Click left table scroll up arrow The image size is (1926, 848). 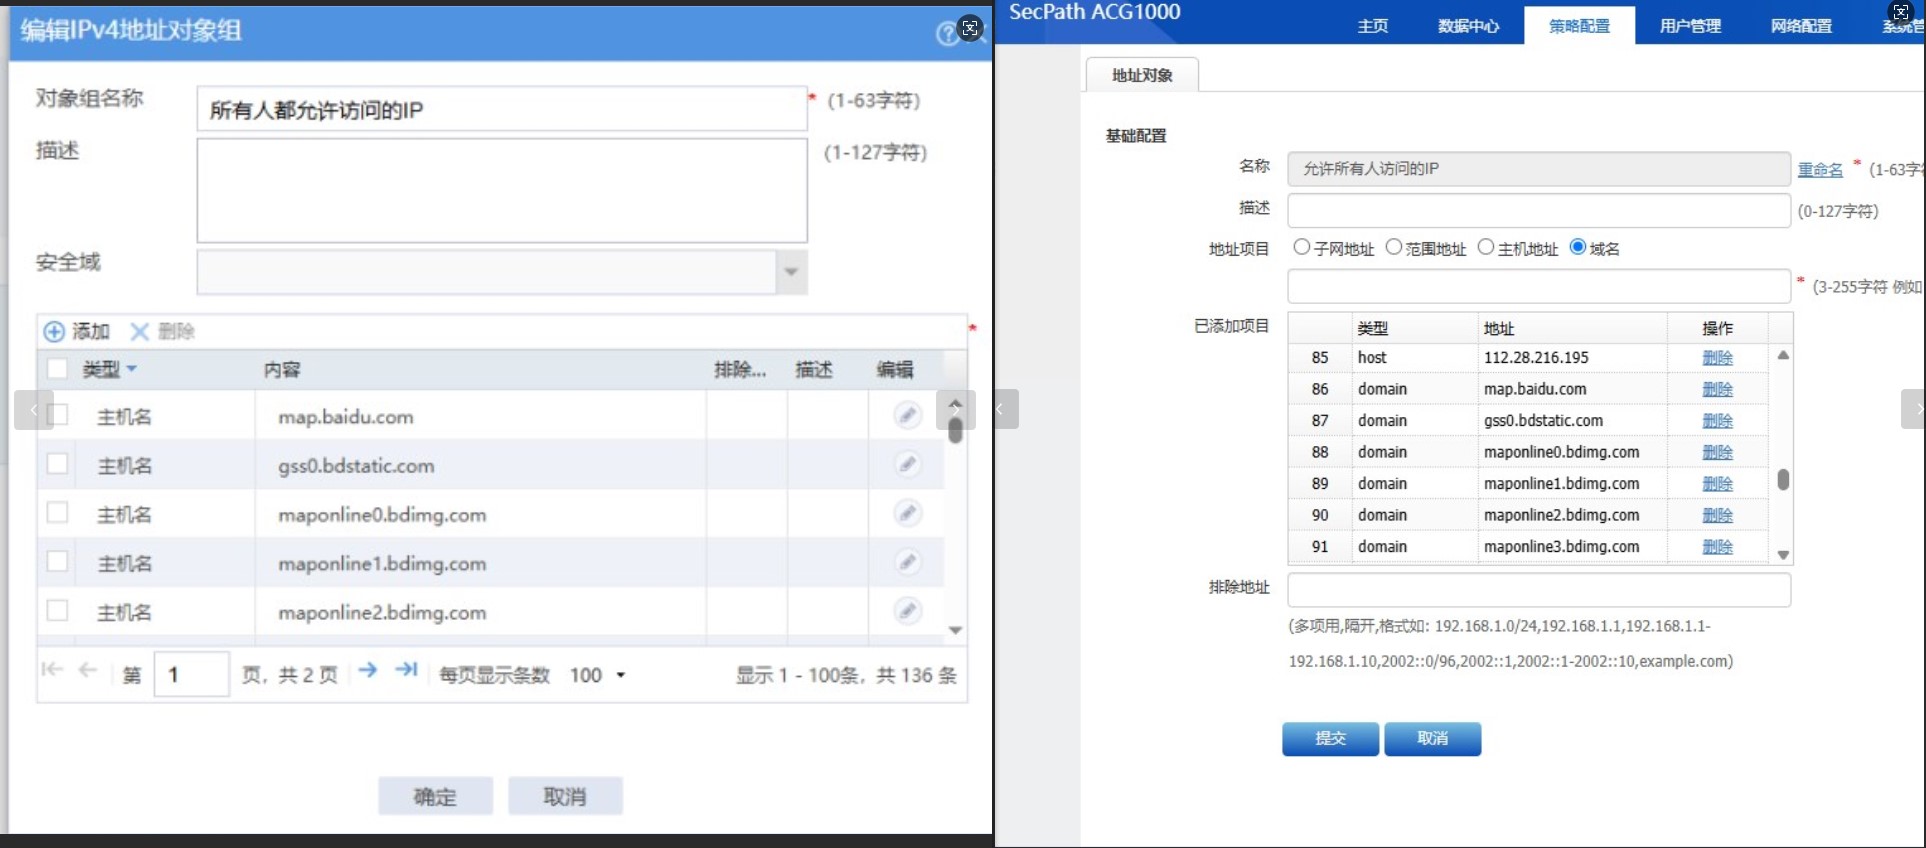955,405
